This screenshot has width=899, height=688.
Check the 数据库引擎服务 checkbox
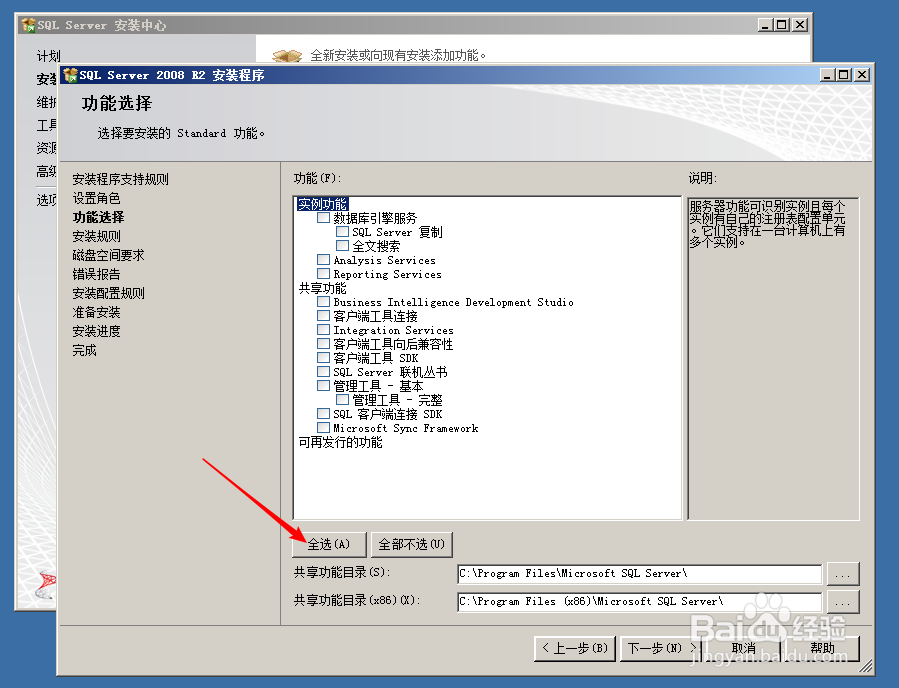[x=323, y=218]
